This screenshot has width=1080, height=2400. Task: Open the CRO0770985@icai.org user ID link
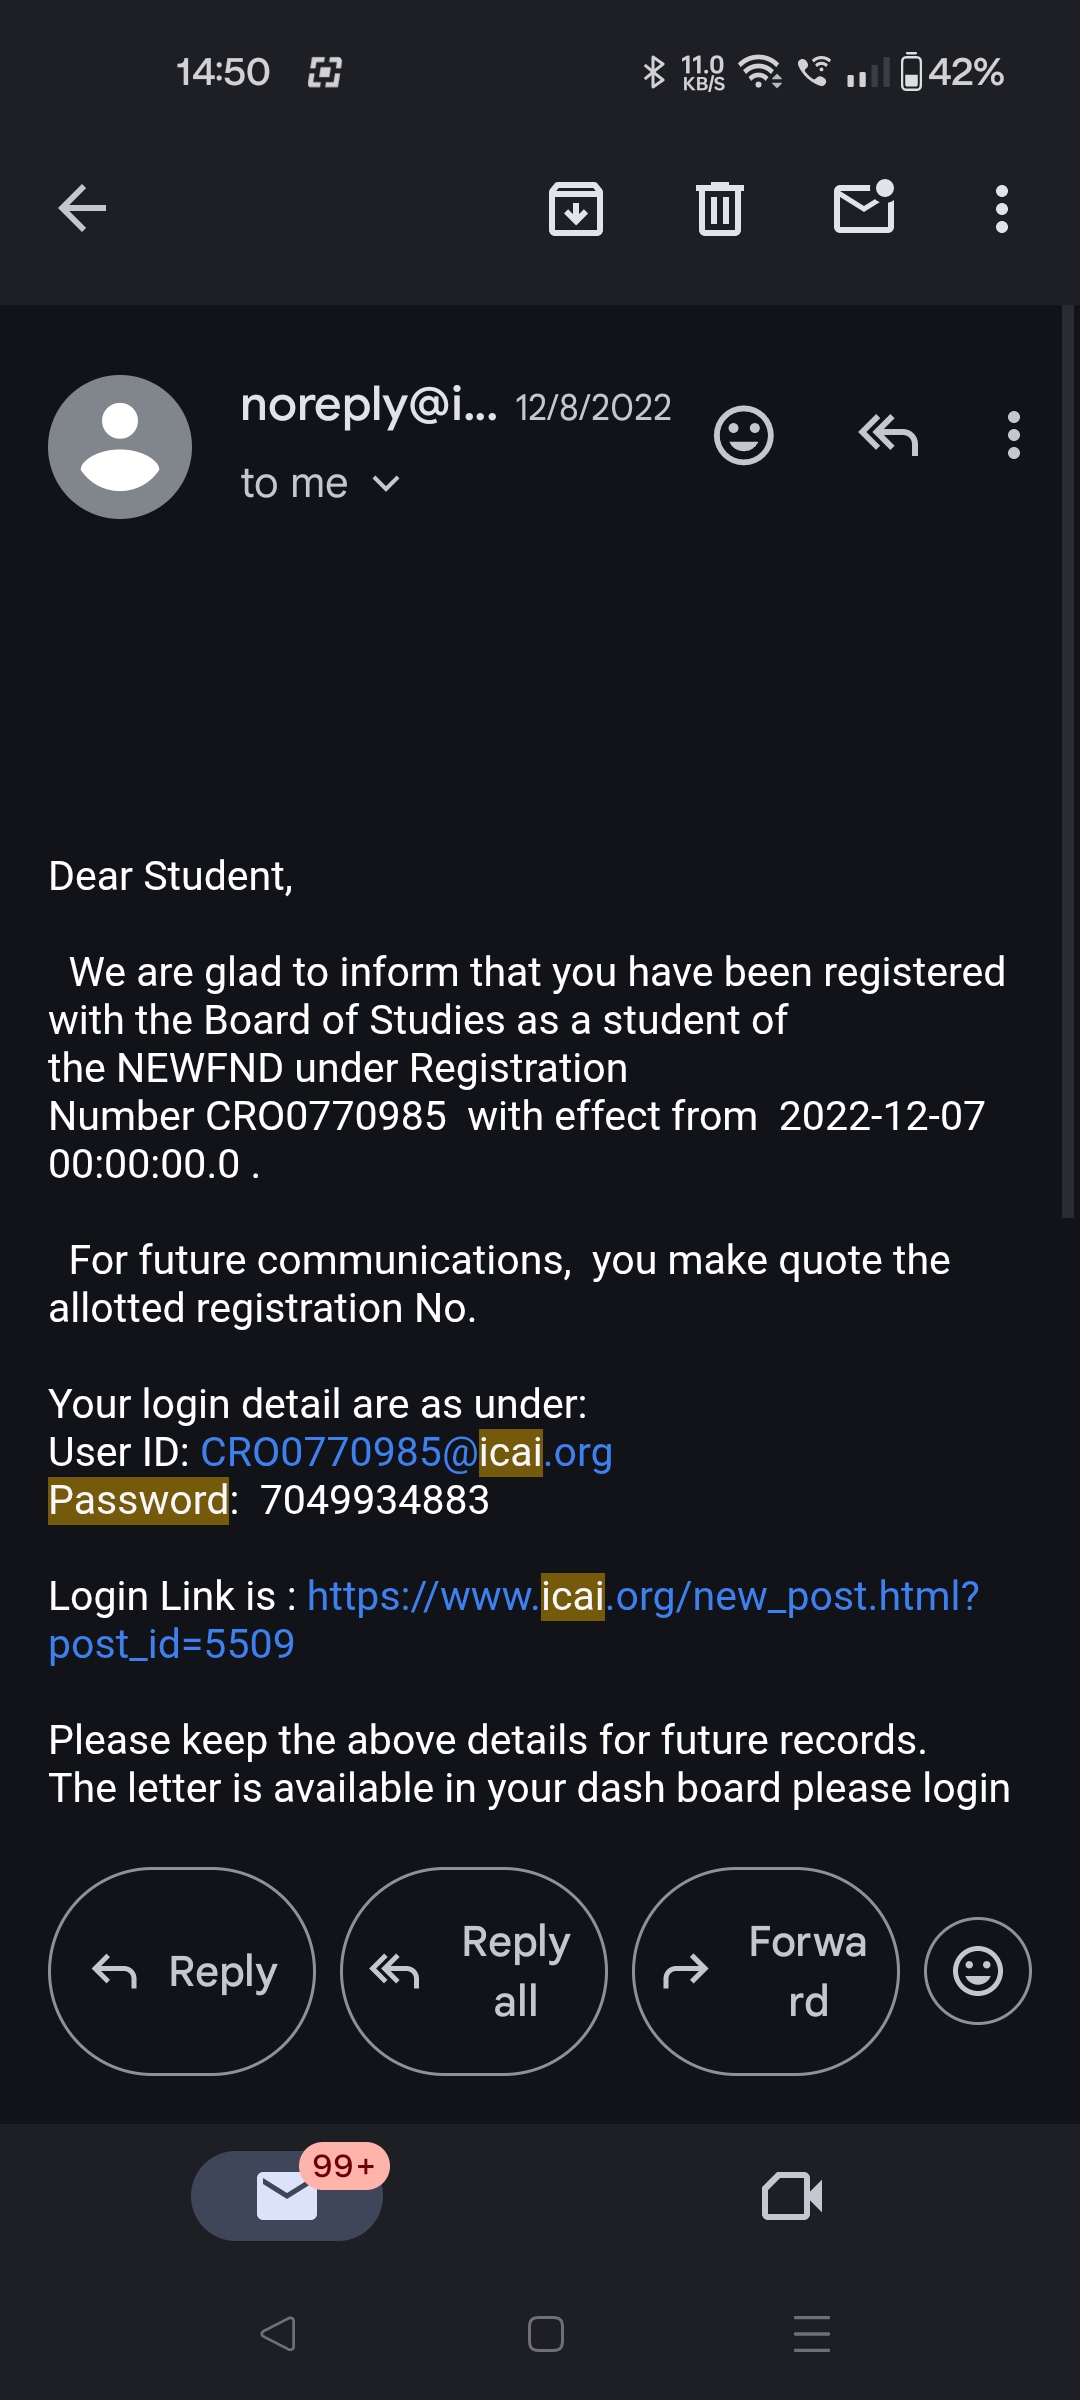coord(406,1452)
